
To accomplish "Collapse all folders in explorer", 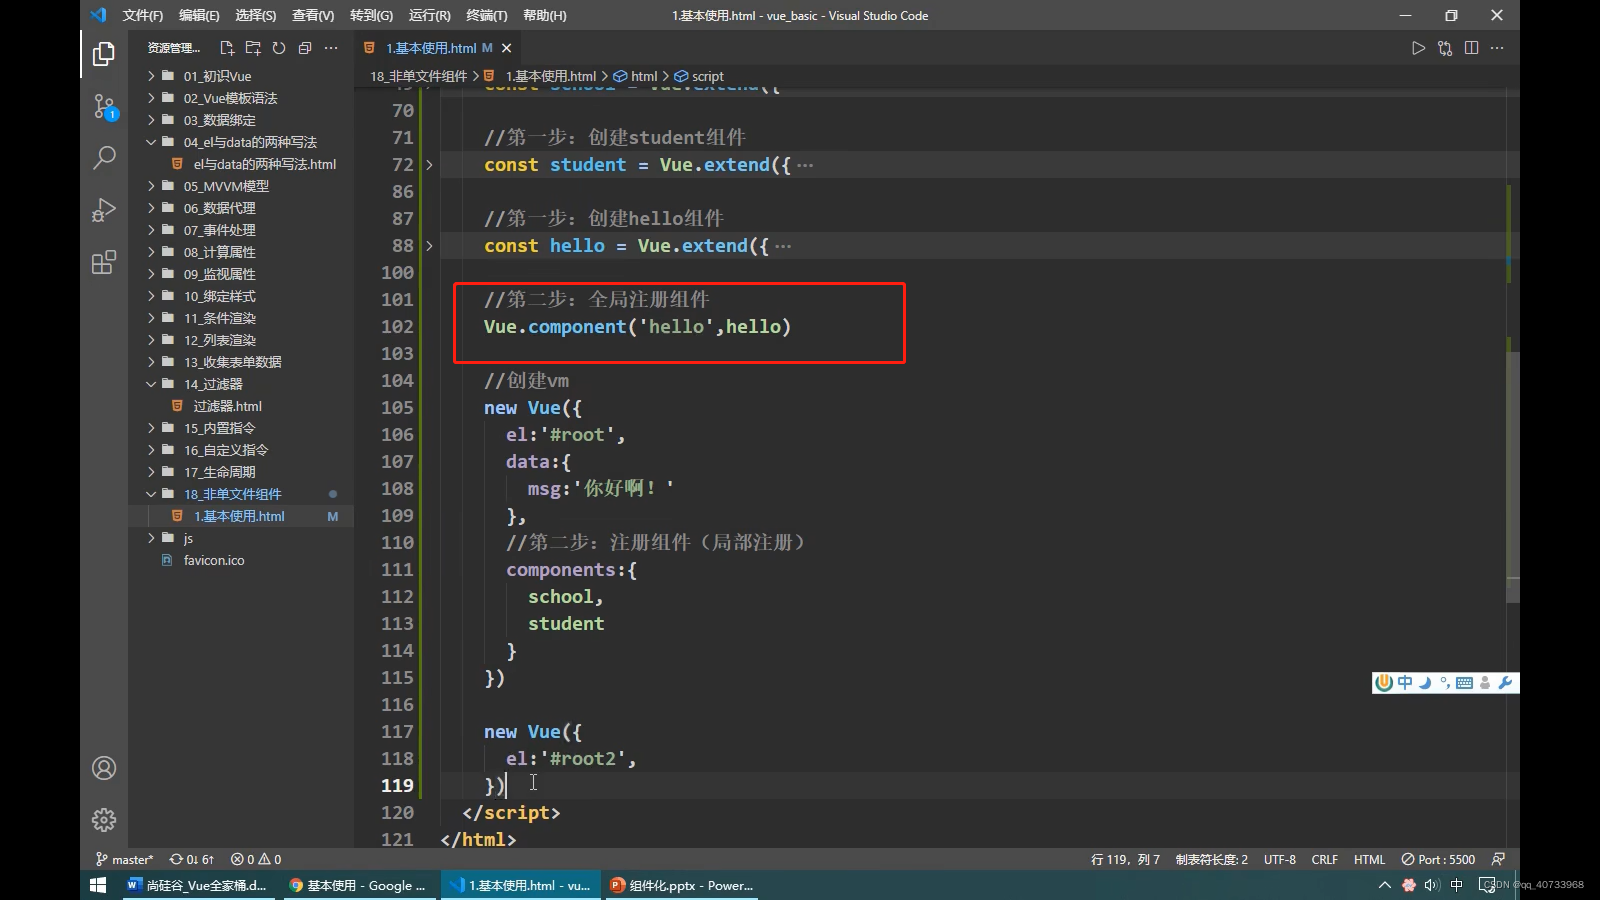I will coord(305,48).
